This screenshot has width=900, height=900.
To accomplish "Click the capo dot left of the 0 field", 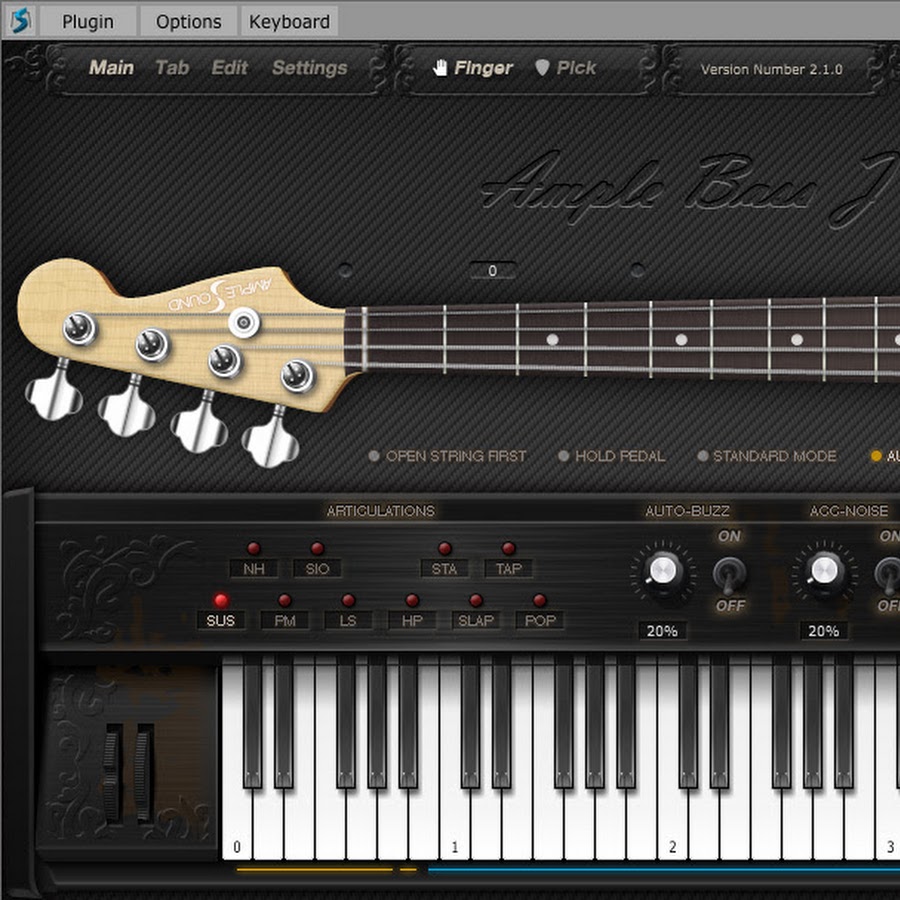I will (345, 270).
